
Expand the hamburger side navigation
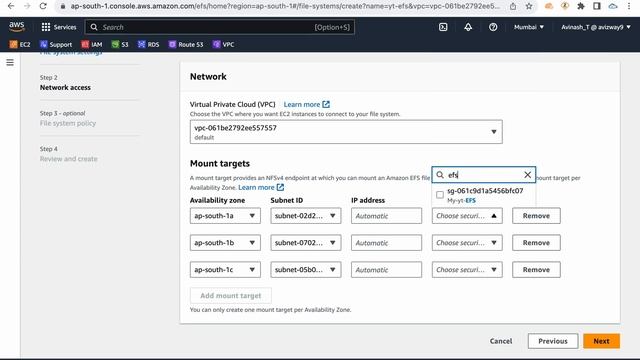pos(10,62)
